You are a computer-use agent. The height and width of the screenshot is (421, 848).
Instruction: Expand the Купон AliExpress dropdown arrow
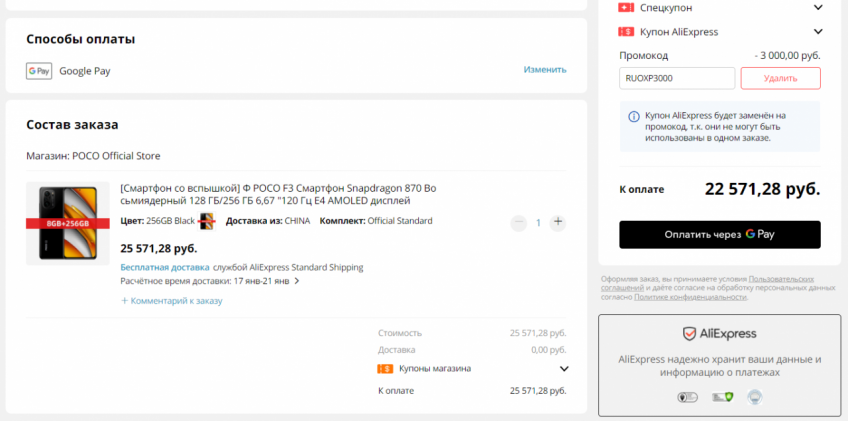click(818, 32)
